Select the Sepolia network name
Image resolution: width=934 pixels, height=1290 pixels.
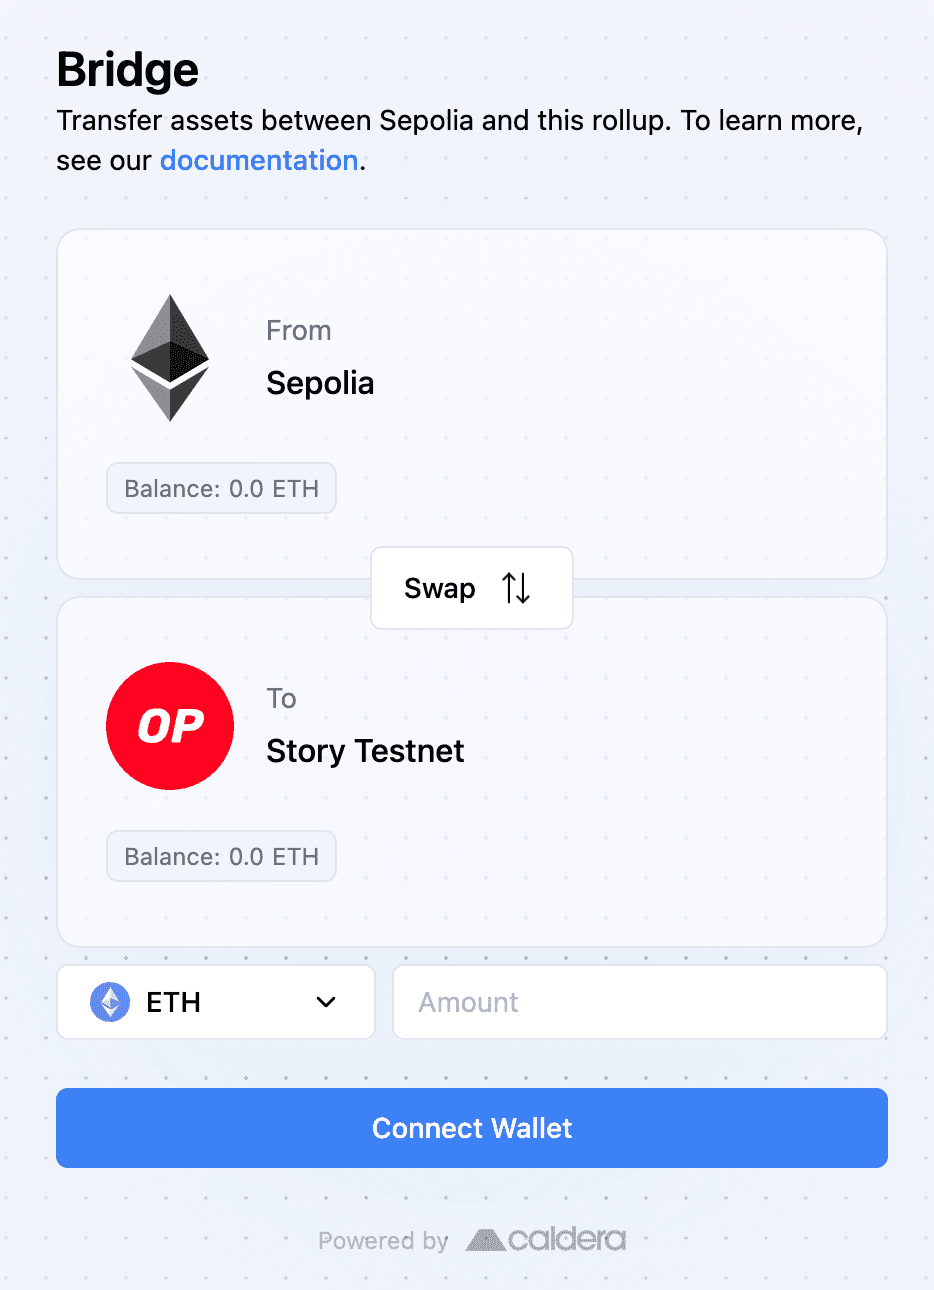(320, 383)
